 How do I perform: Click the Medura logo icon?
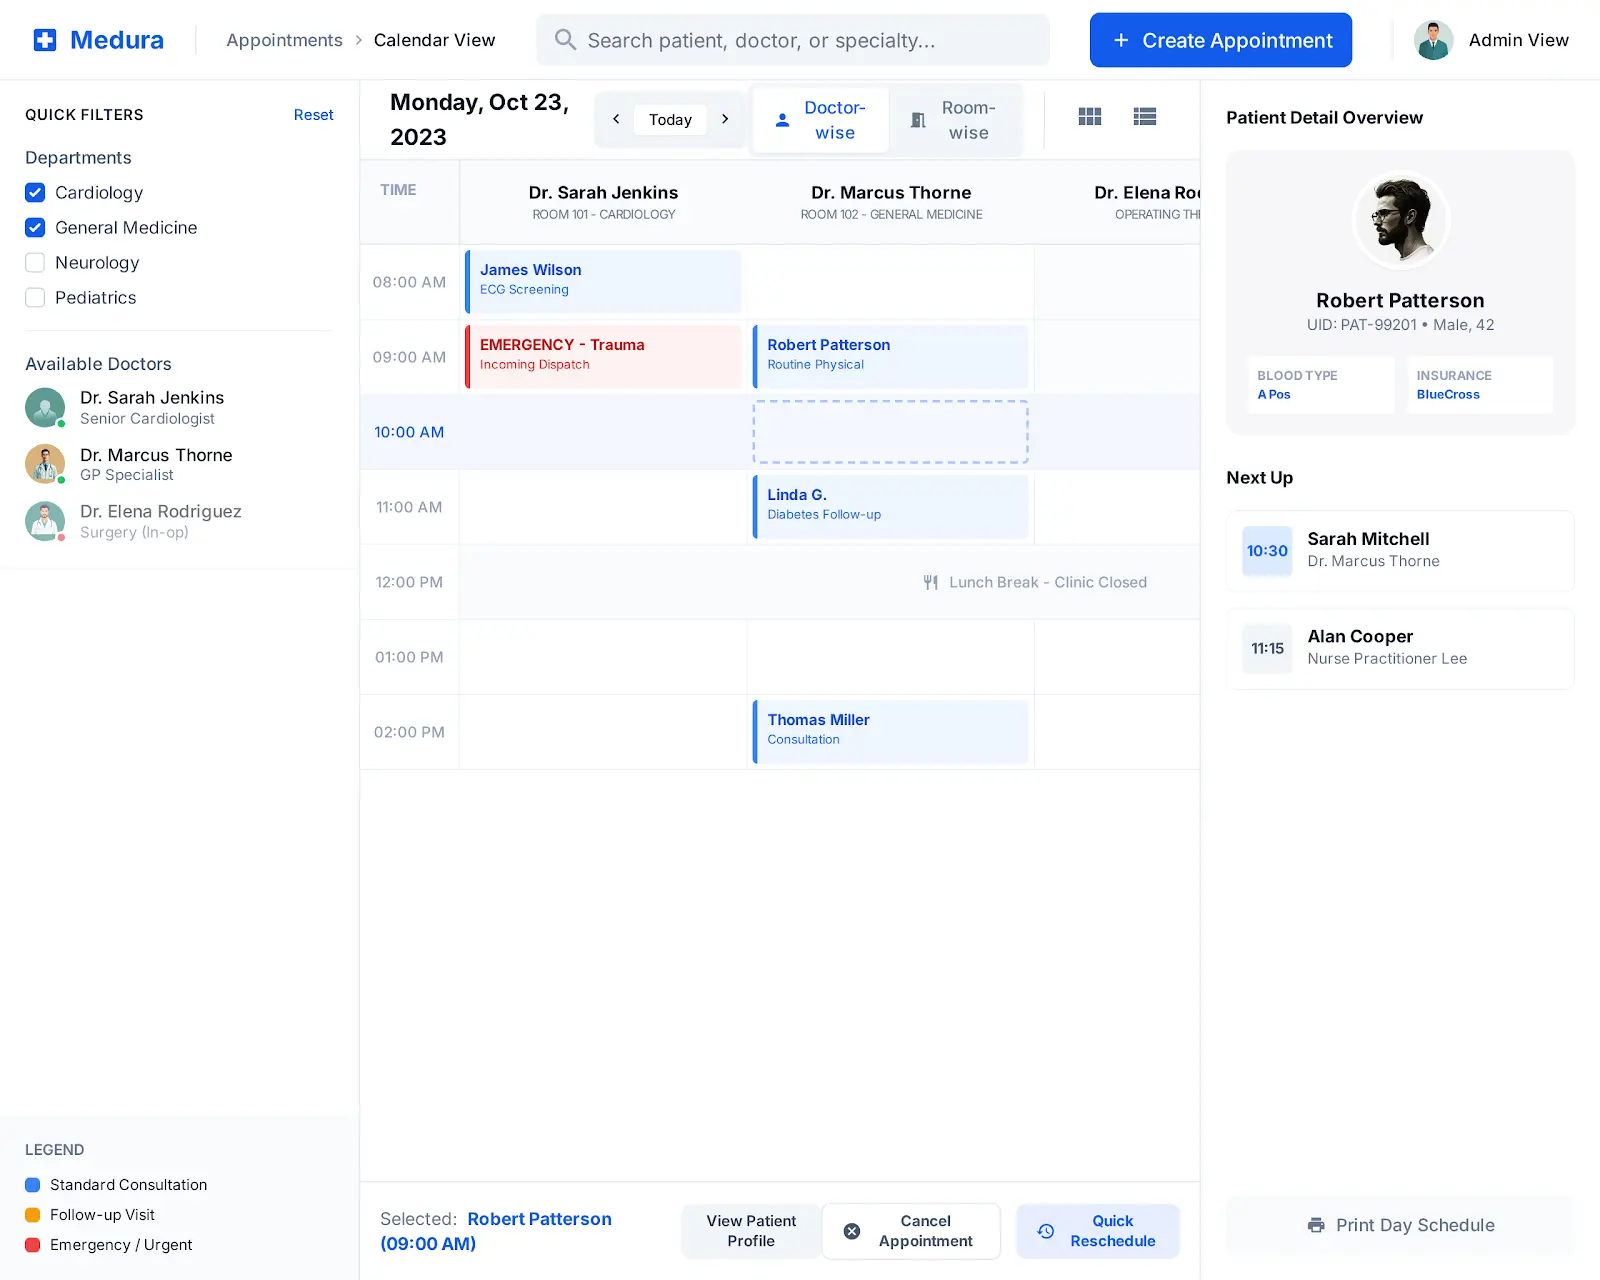tap(45, 40)
